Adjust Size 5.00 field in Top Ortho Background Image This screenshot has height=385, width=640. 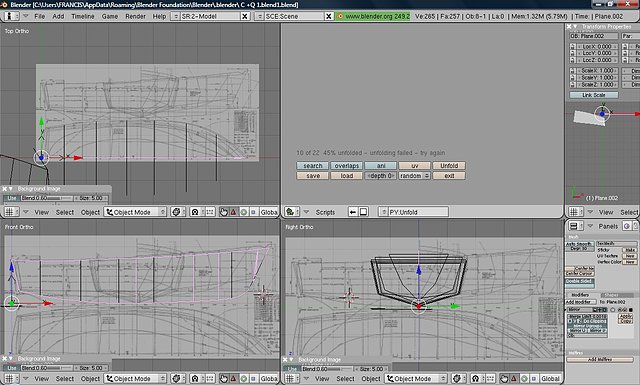point(91,198)
